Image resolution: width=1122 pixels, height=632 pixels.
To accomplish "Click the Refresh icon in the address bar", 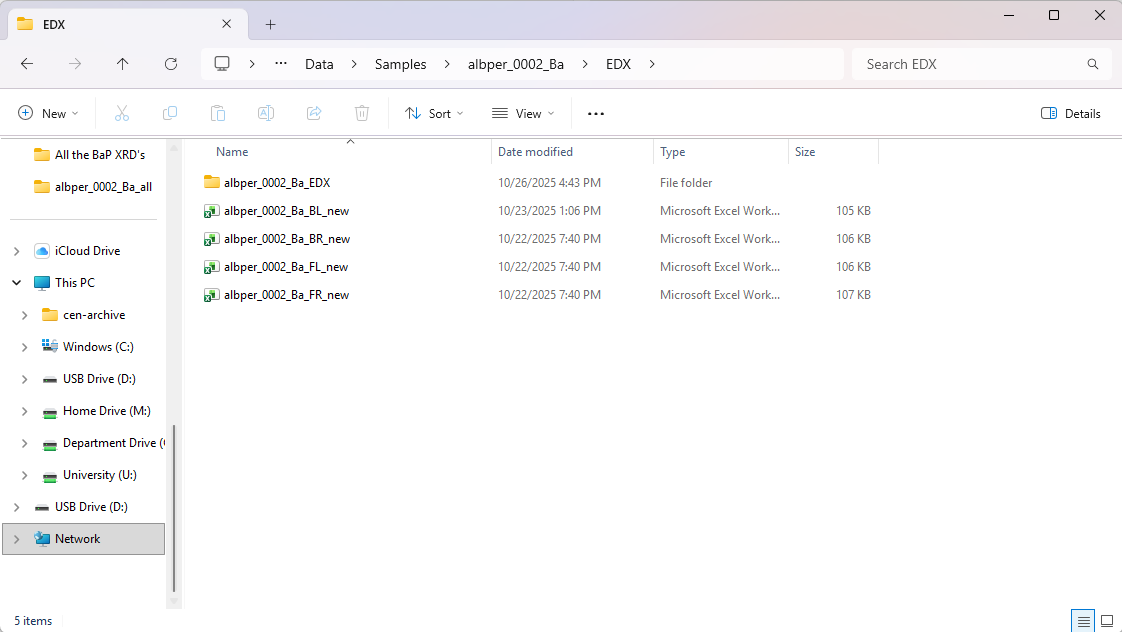I will click(170, 63).
